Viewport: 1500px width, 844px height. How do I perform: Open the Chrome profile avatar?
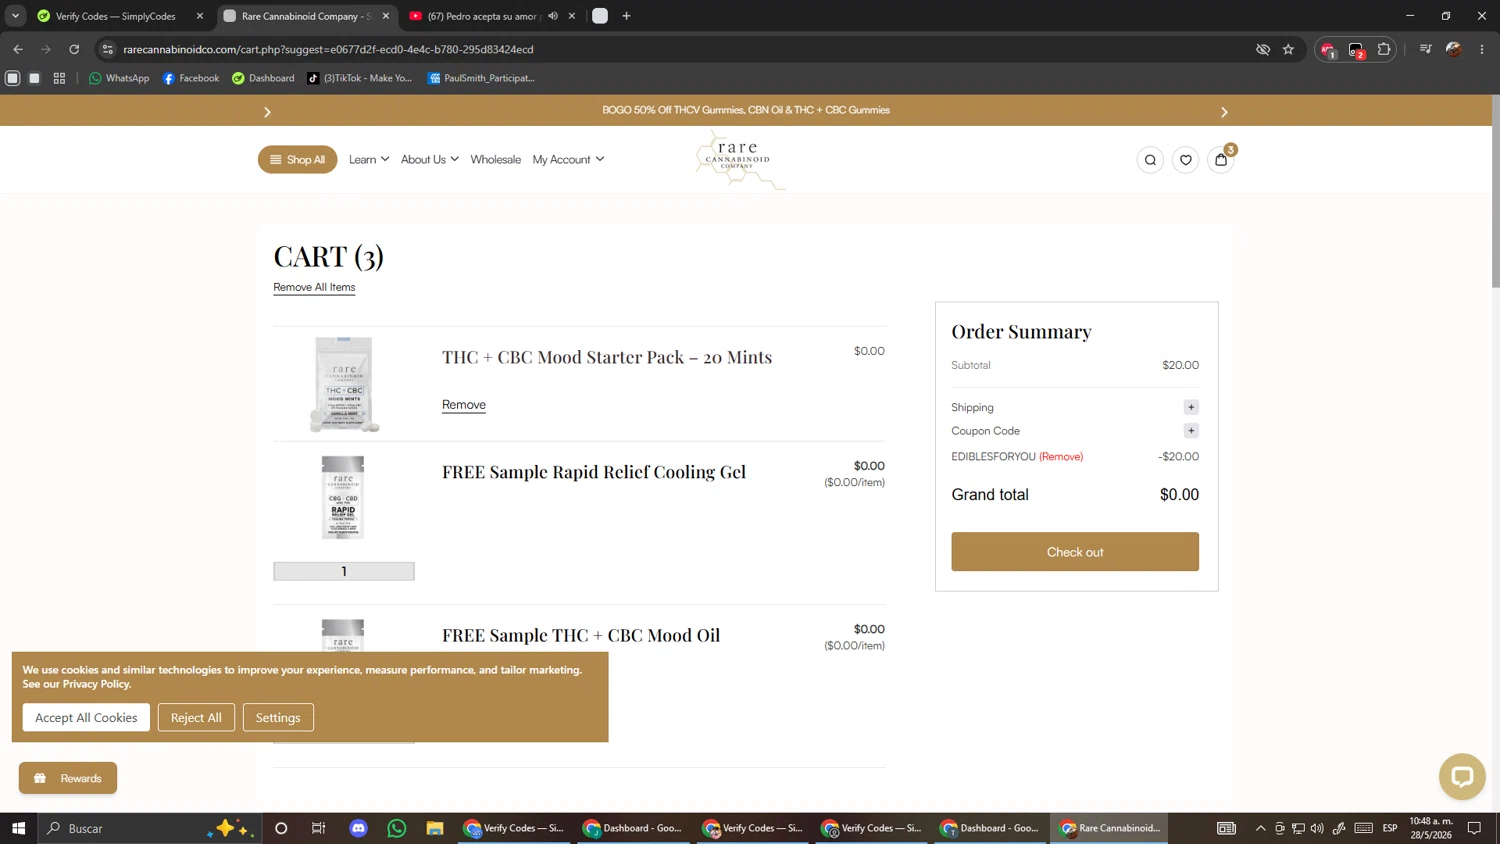tap(1454, 49)
